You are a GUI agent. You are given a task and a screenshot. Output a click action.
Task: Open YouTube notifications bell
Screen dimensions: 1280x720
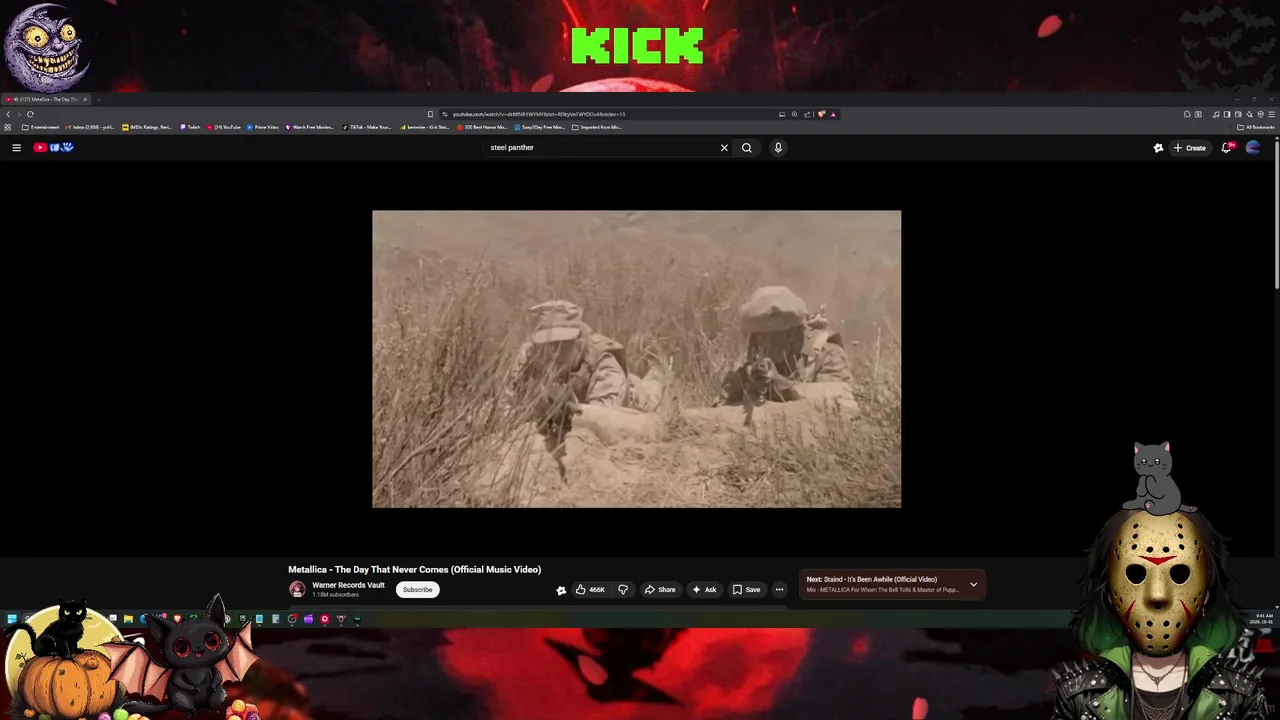[1226, 147]
